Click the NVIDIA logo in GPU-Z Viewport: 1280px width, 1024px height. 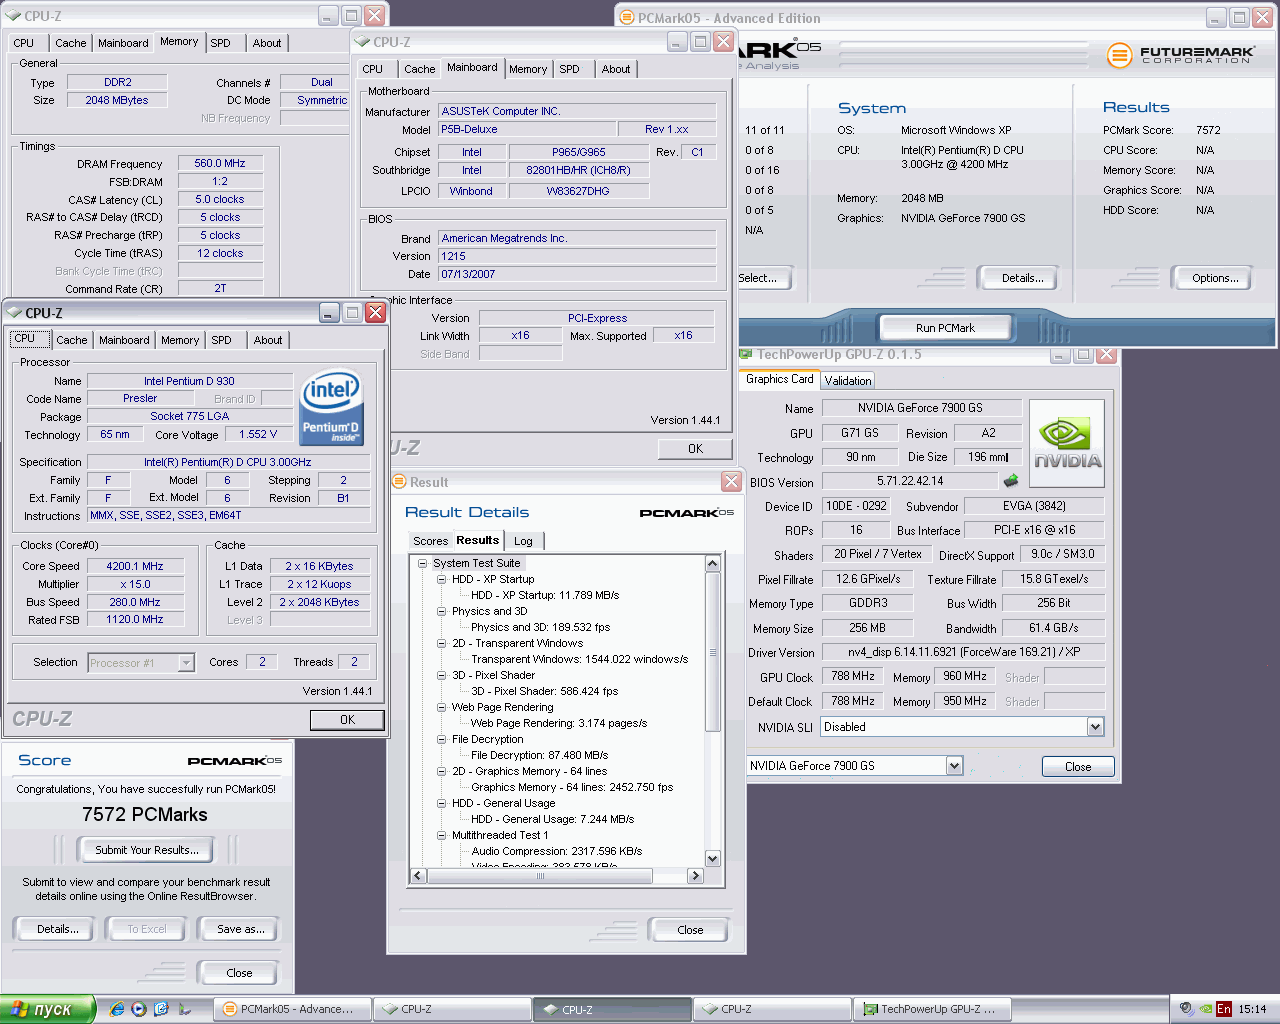pyautogui.click(x=1067, y=444)
